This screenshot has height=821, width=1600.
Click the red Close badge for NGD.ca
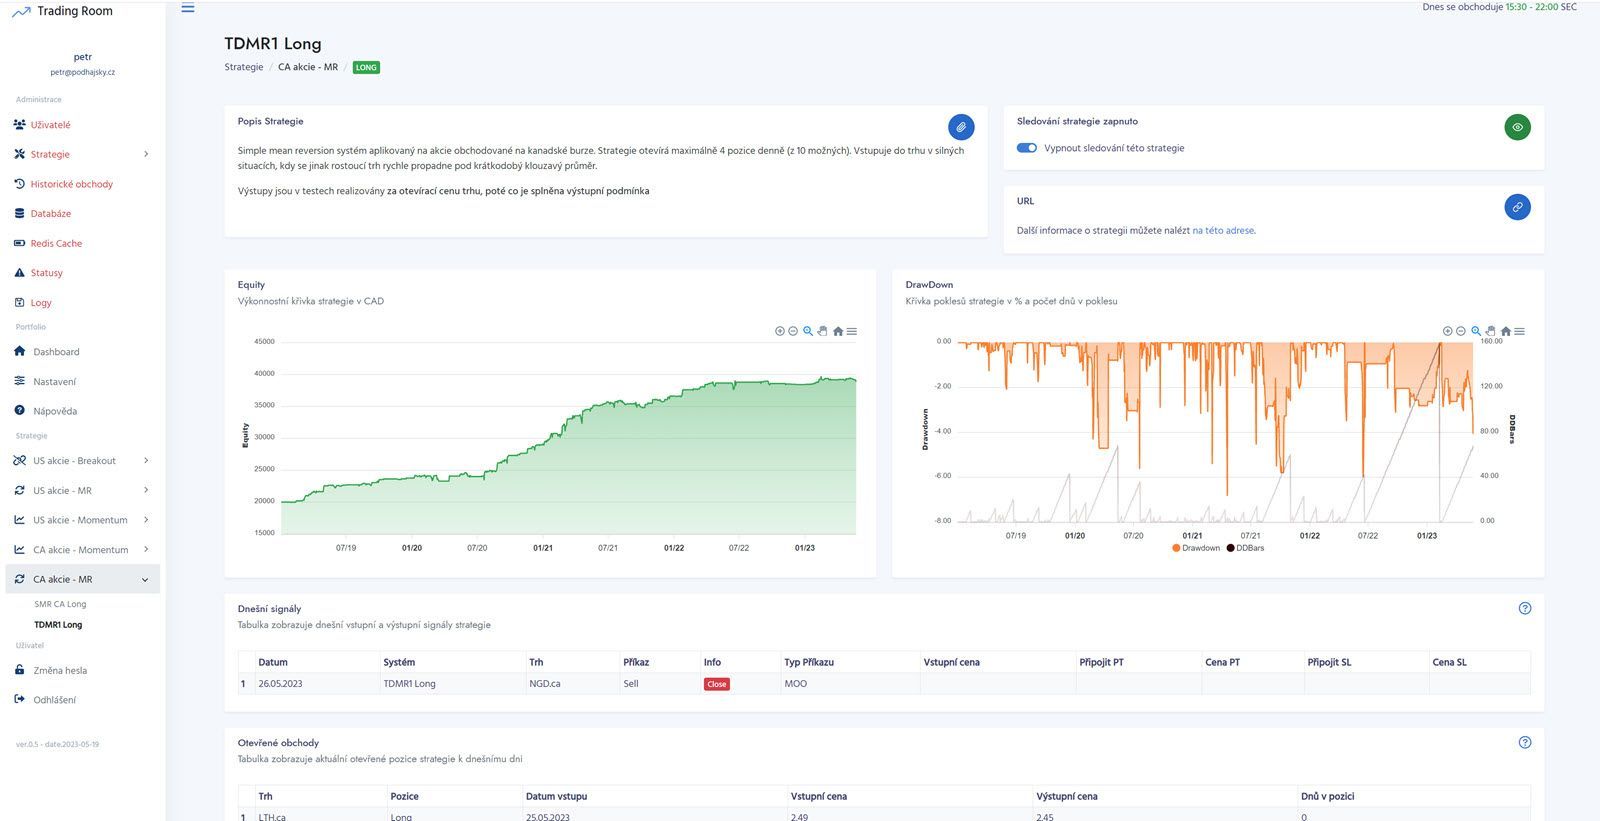click(x=716, y=684)
